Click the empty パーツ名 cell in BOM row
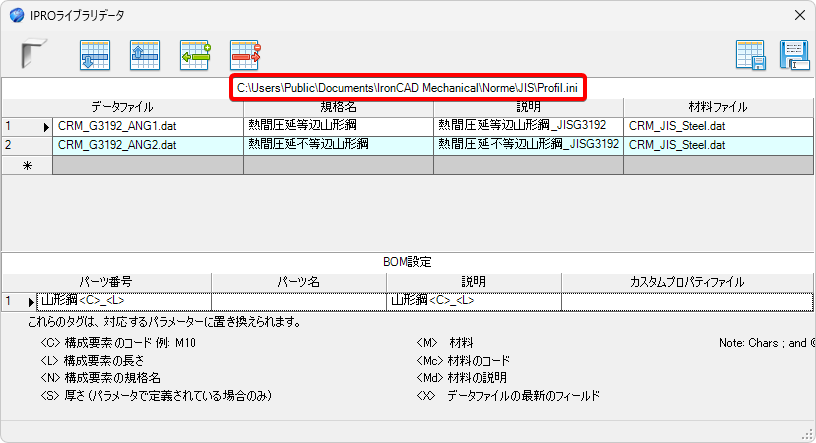Screen dimensions: 816x443 point(299,301)
